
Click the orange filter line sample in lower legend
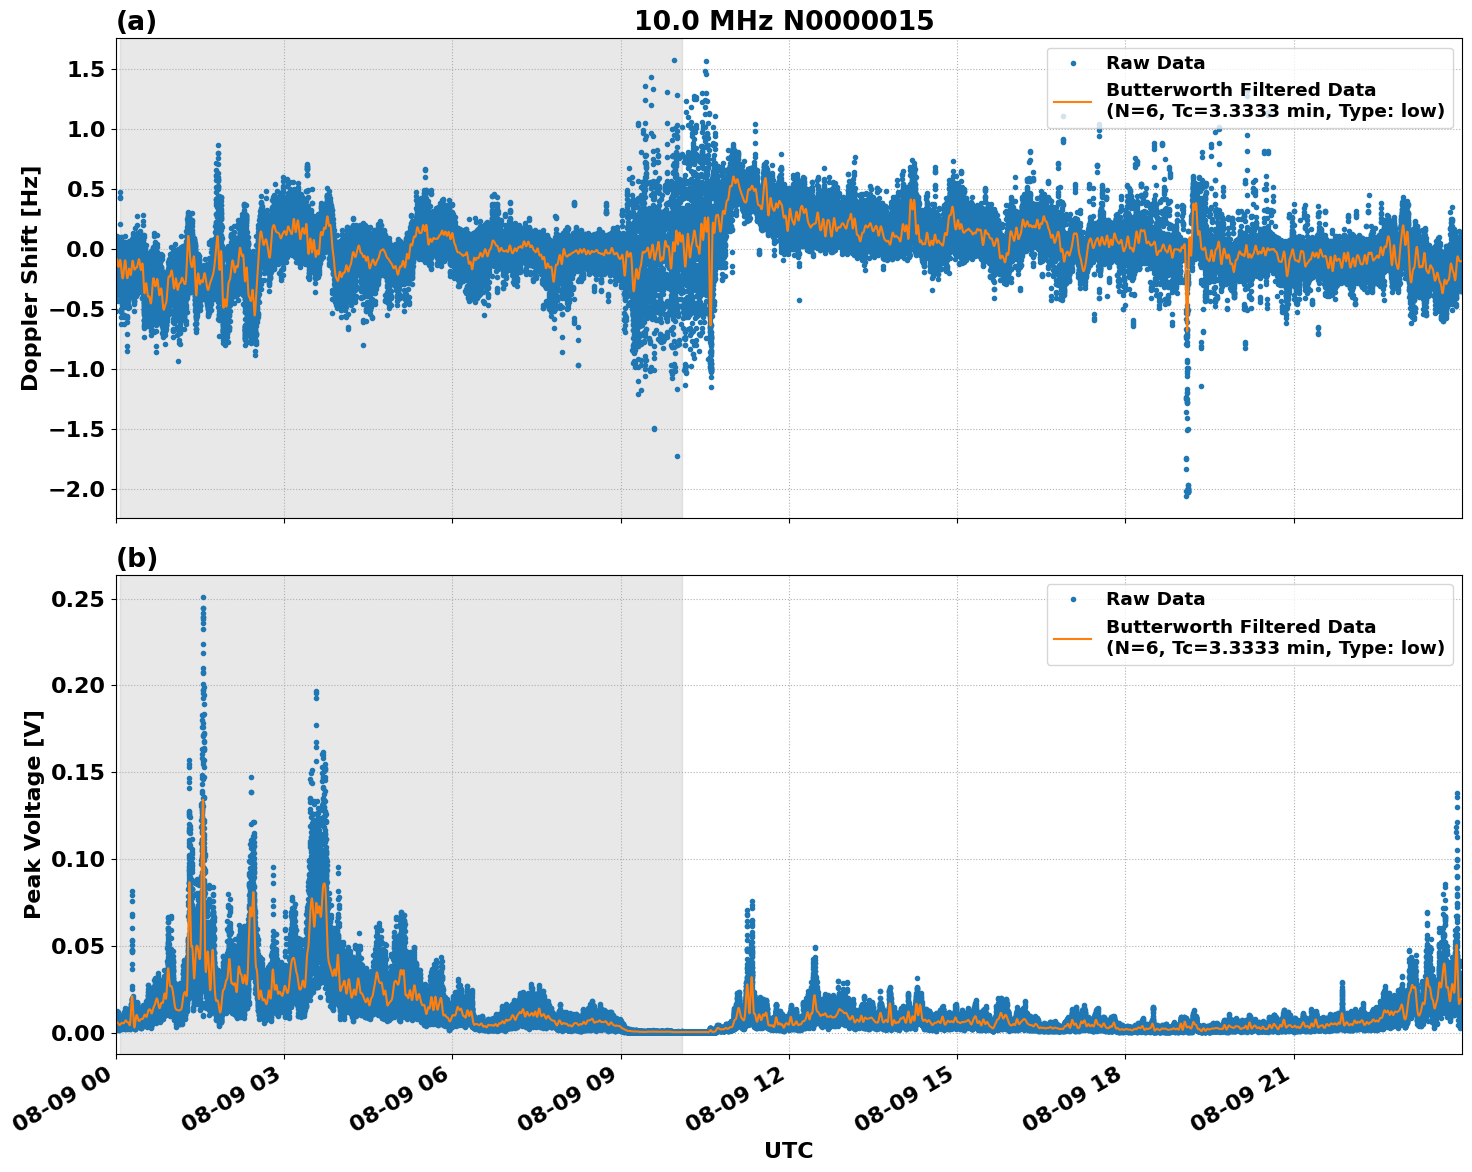coord(1073,638)
